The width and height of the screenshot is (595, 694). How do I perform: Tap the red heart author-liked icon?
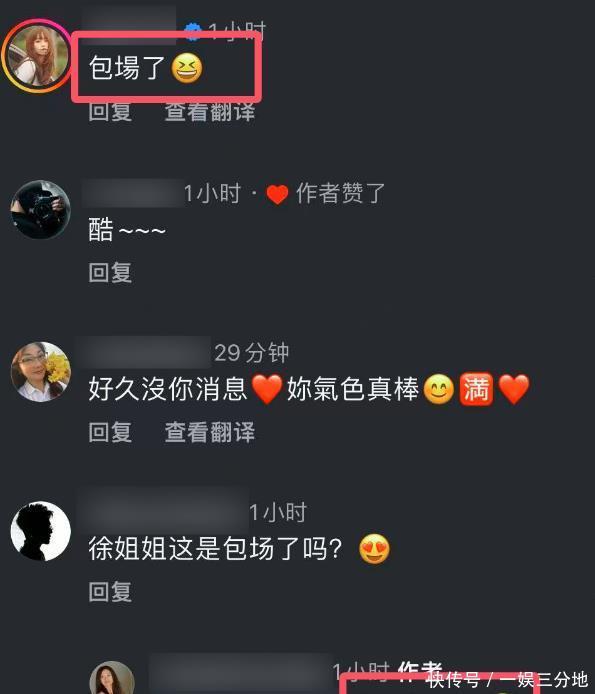point(278,194)
